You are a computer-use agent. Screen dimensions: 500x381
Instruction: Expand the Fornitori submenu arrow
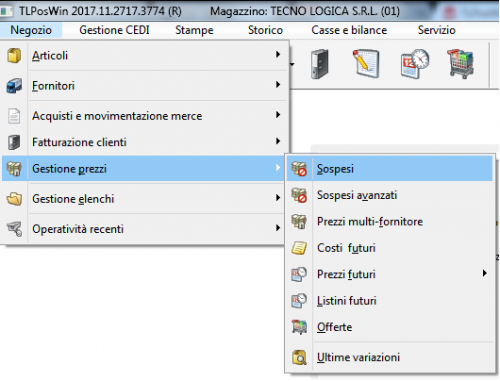pyautogui.click(x=278, y=85)
